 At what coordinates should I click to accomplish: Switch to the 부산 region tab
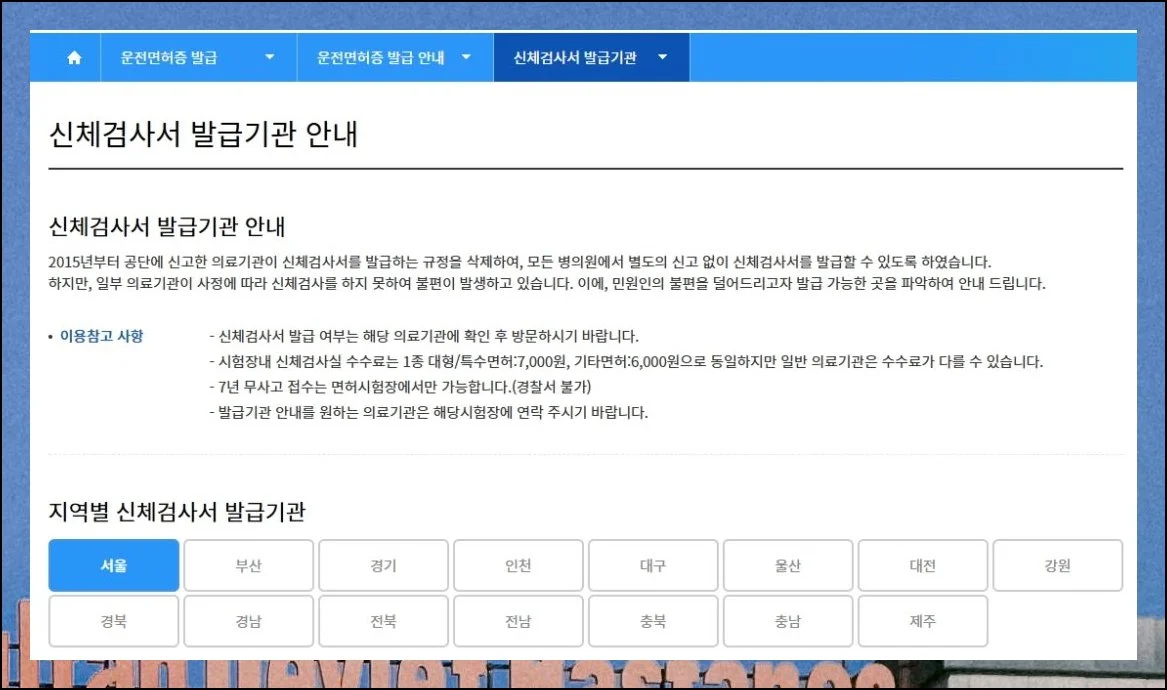[x=249, y=566]
